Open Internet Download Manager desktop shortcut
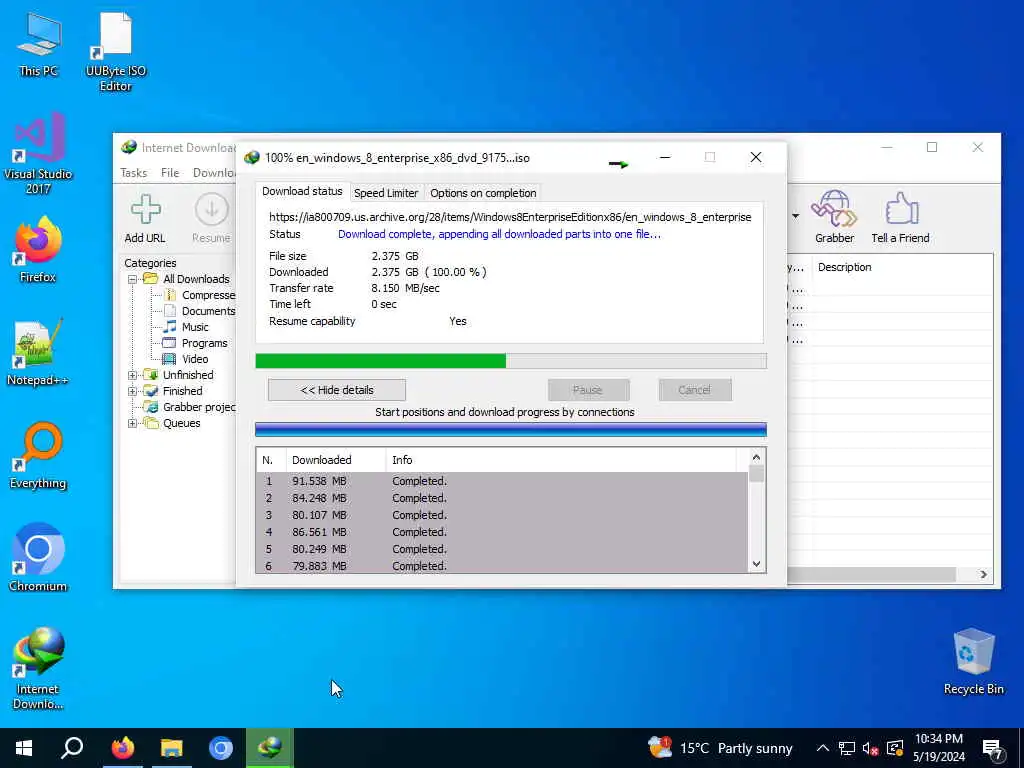The image size is (1024, 768). click(38, 667)
